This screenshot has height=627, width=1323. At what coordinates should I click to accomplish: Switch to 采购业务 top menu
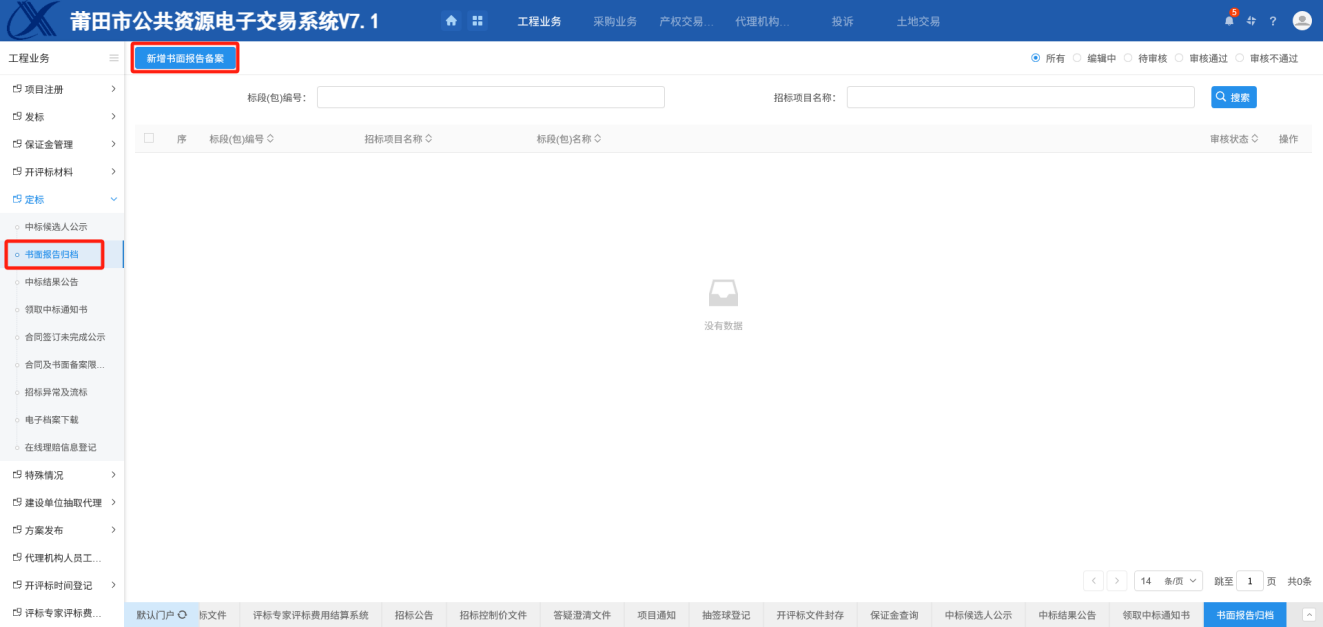[614, 21]
